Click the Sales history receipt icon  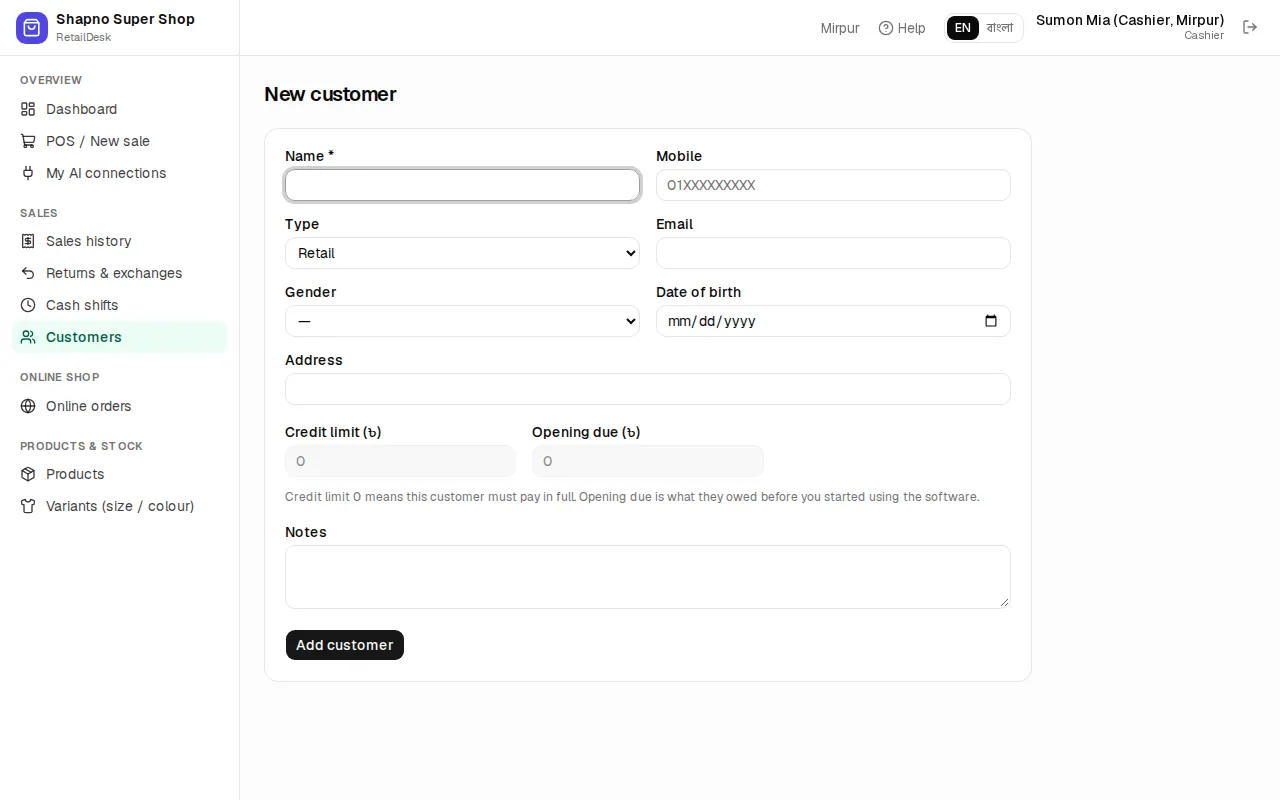(x=28, y=241)
